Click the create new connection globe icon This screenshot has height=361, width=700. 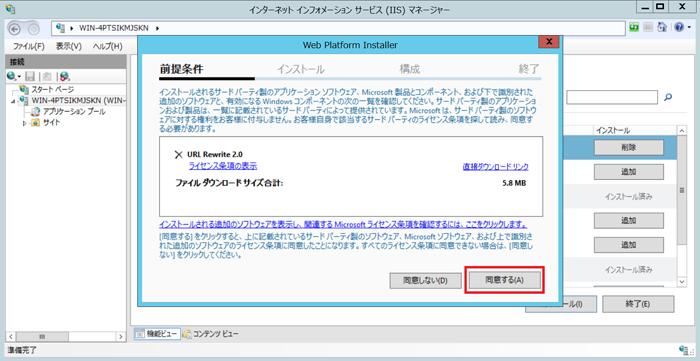tap(12, 76)
